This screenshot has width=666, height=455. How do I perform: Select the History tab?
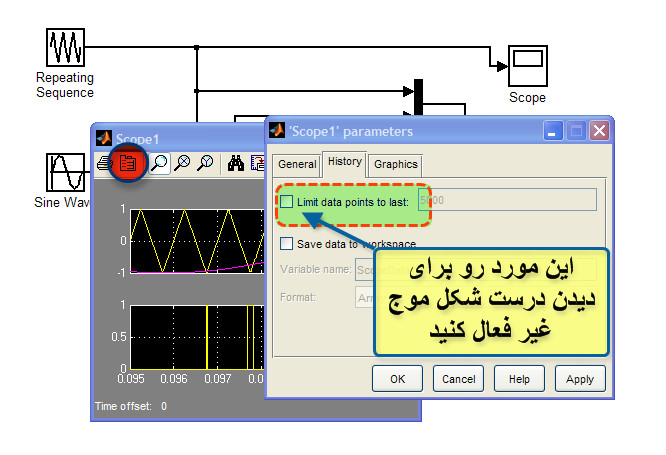[344, 162]
